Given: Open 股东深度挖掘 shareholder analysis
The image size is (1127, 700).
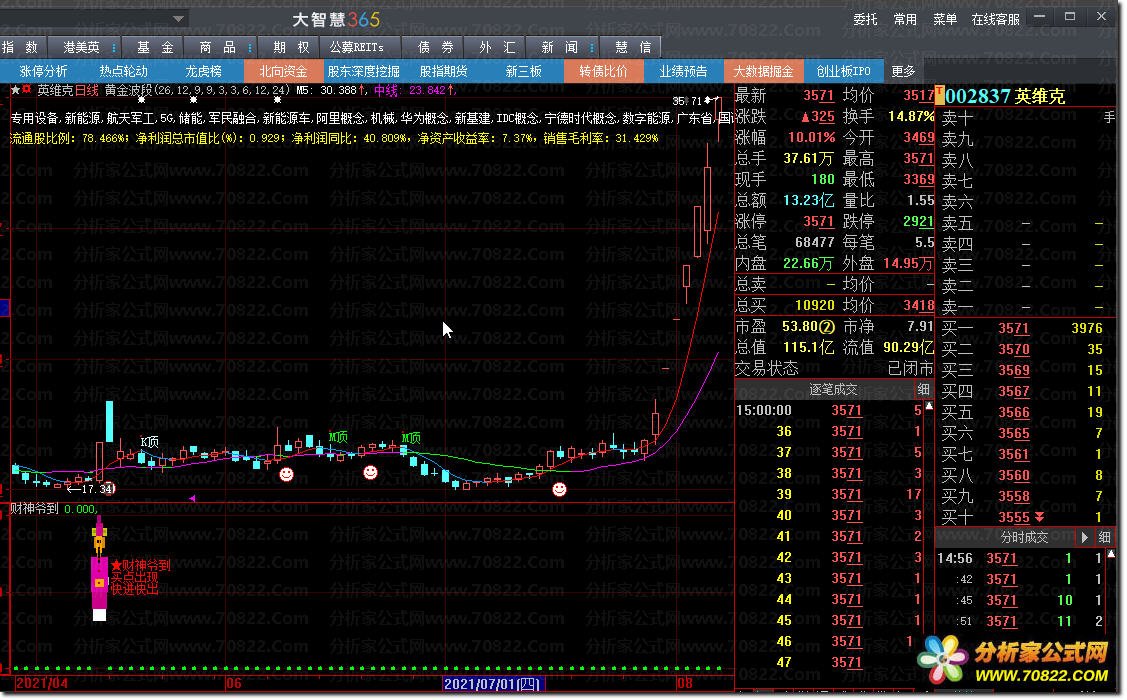Looking at the screenshot, I should pyautogui.click(x=364, y=71).
